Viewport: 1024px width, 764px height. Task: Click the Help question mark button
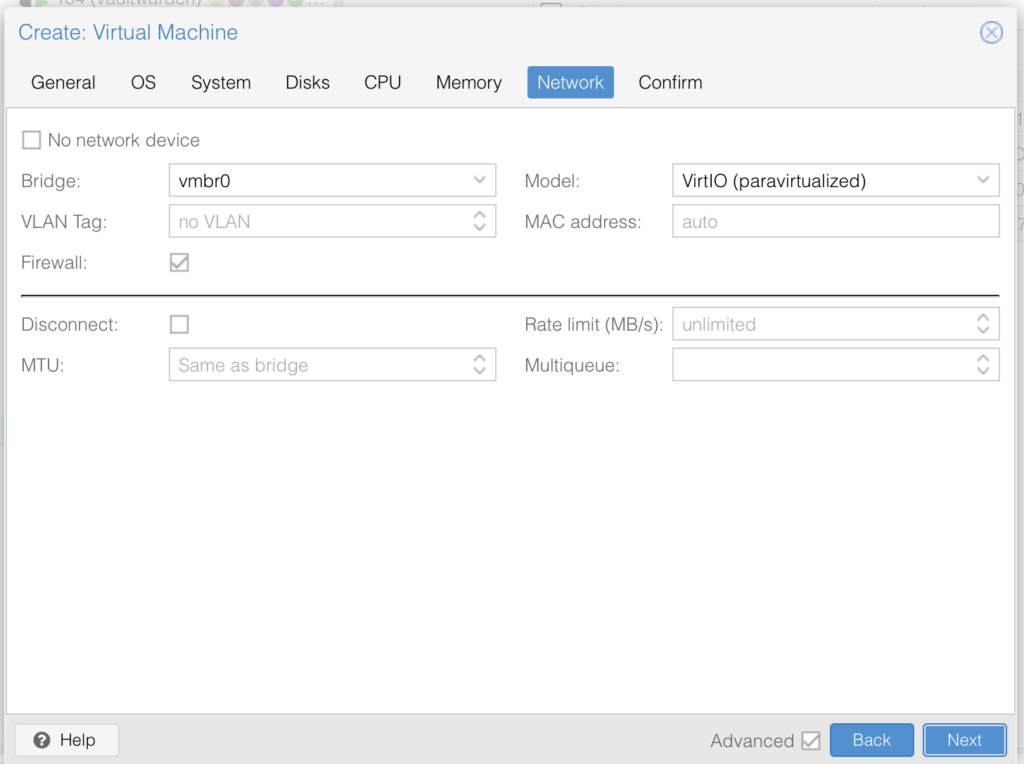[x=66, y=740]
